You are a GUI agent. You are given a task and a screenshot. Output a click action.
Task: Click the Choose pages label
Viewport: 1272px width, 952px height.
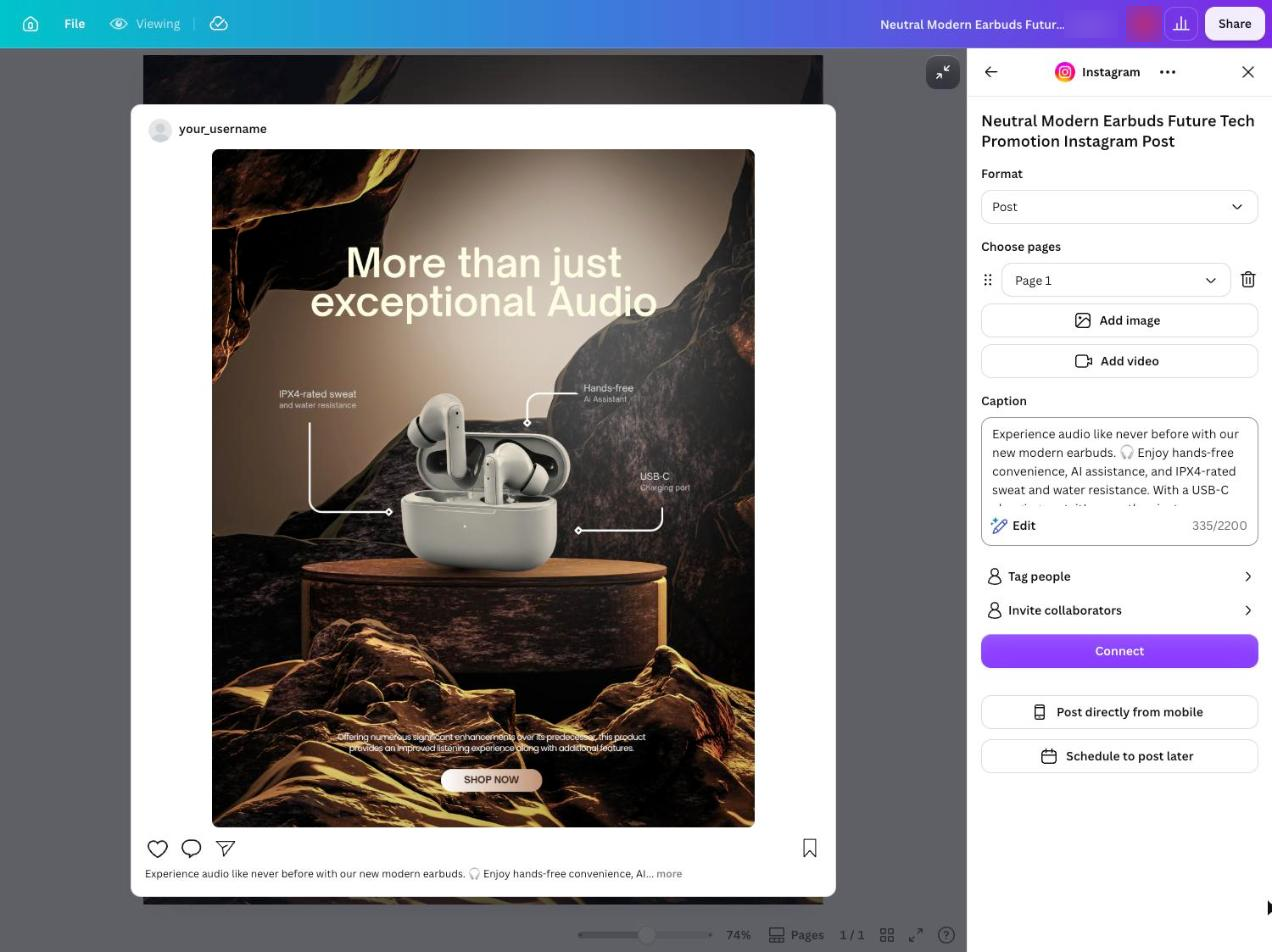(x=1021, y=247)
